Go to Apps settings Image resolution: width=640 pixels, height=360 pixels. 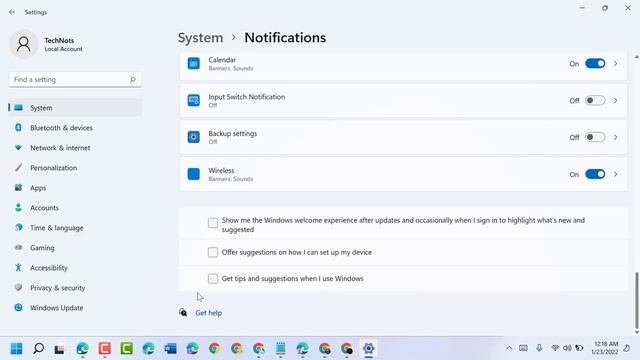pyautogui.click(x=75, y=188)
